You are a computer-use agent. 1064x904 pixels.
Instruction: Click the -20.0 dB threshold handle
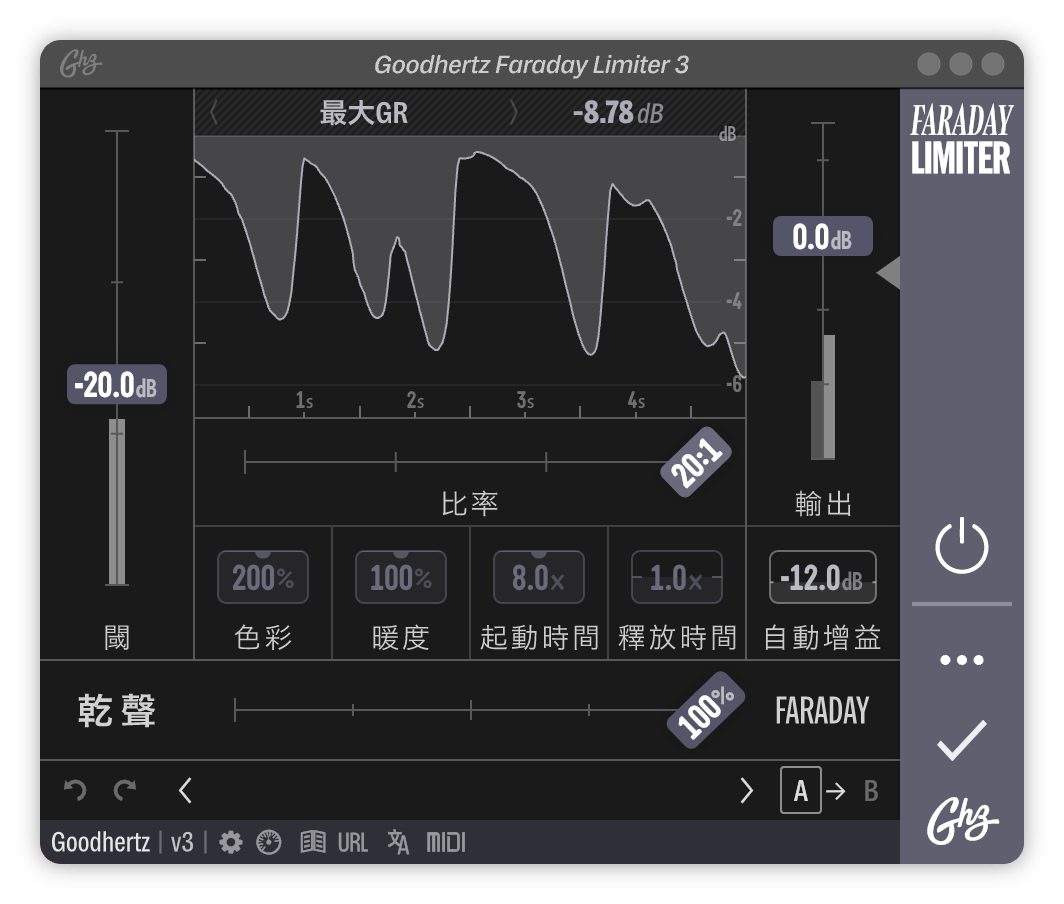117,385
